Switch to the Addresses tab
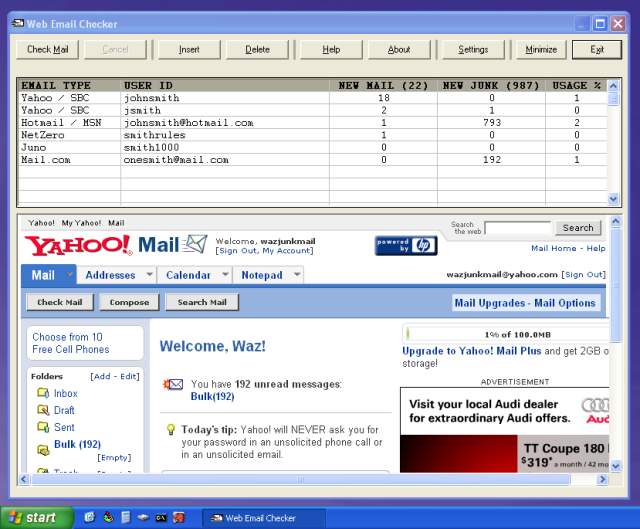The height and width of the screenshot is (529, 640). pyautogui.click(x=110, y=275)
